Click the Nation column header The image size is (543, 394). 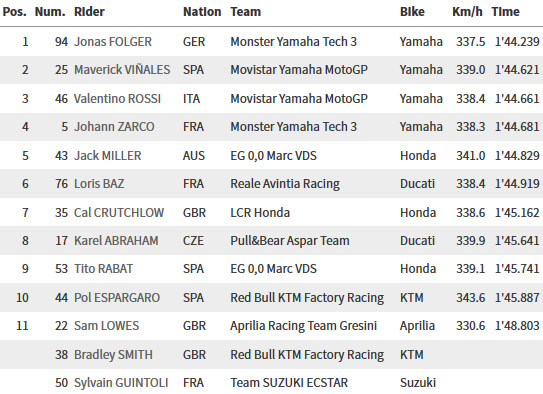202,12
